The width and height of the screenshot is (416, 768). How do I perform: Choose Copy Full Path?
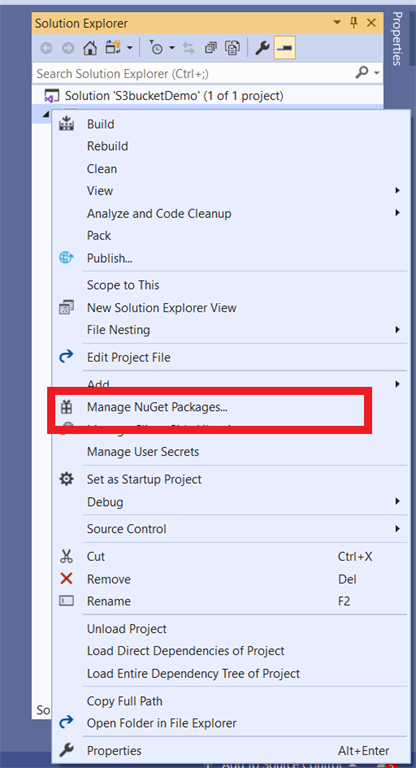(x=124, y=701)
